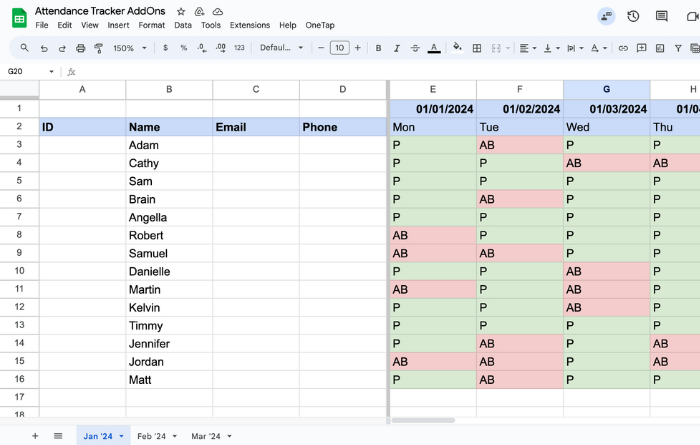Click the add new sheet plus button
The width and height of the screenshot is (700, 445).
[x=35, y=436]
